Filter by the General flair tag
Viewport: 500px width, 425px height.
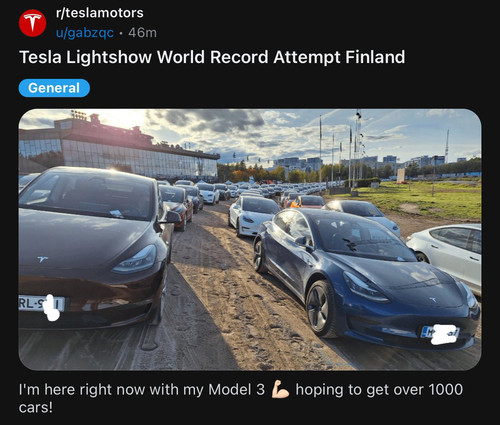tap(54, 88)
